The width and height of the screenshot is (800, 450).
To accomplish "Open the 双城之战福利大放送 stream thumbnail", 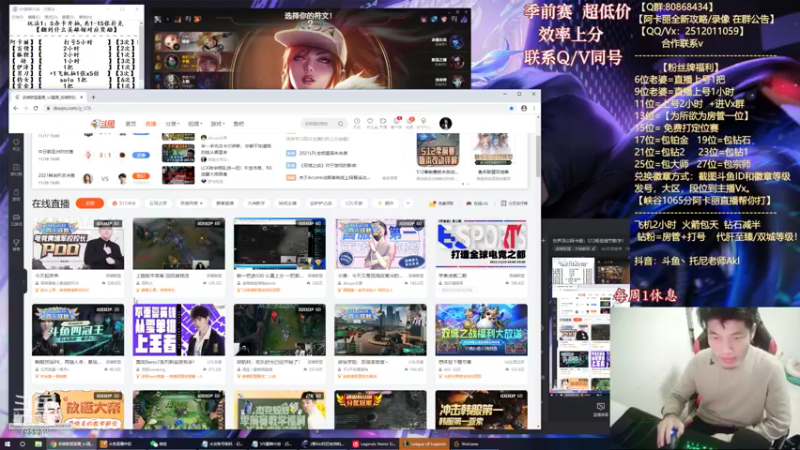I will tap(481, 330).
